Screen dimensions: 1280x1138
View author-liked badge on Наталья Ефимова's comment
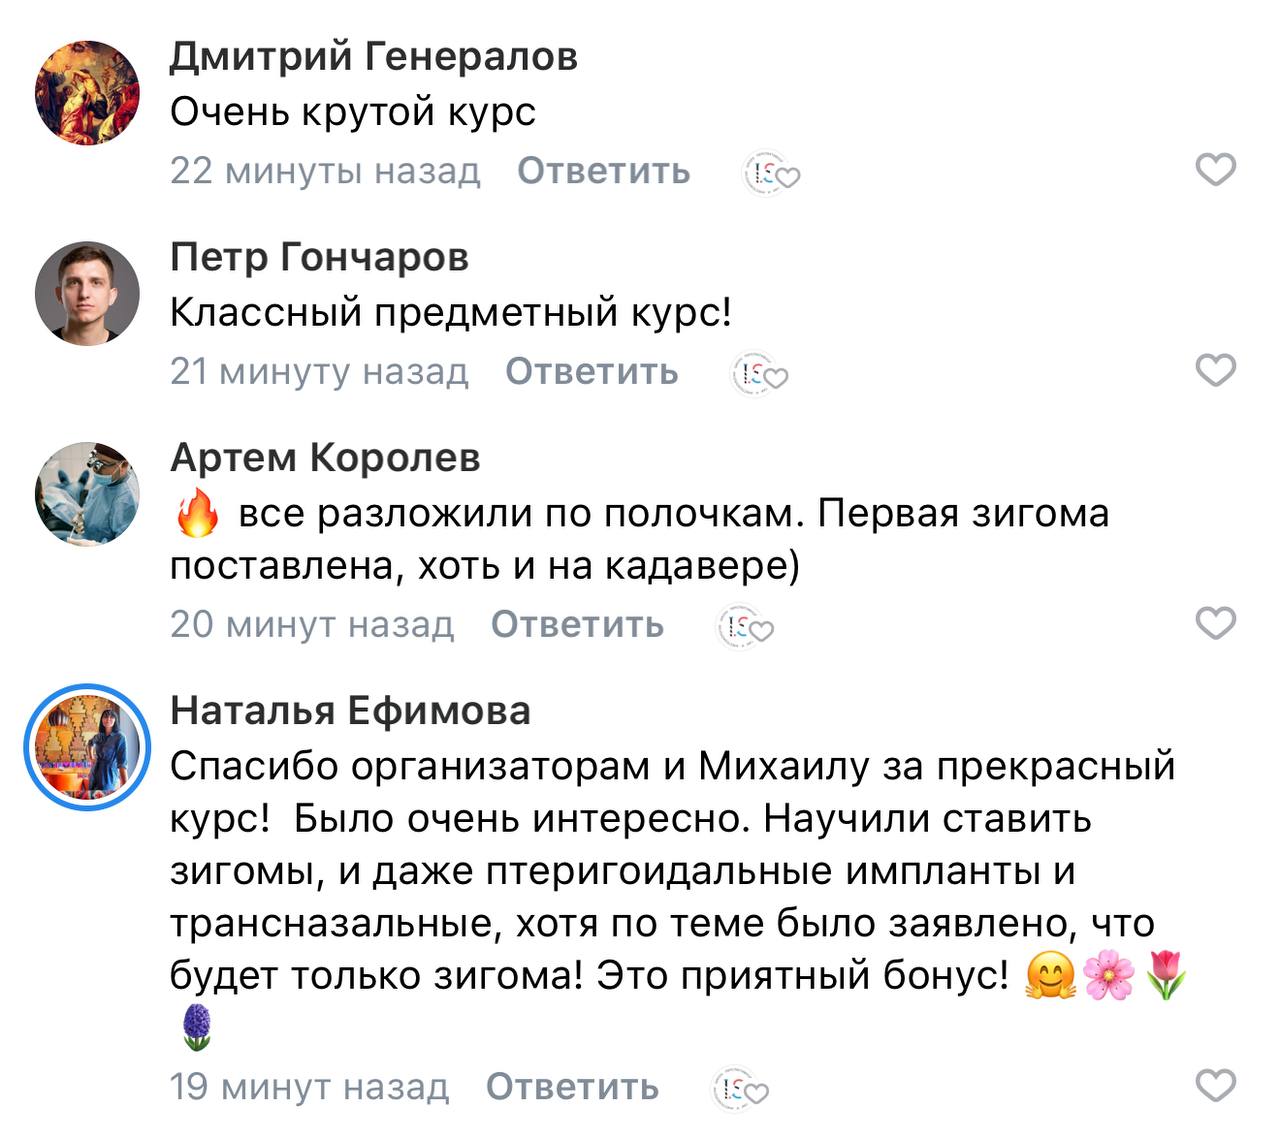tap(740, 1089)
